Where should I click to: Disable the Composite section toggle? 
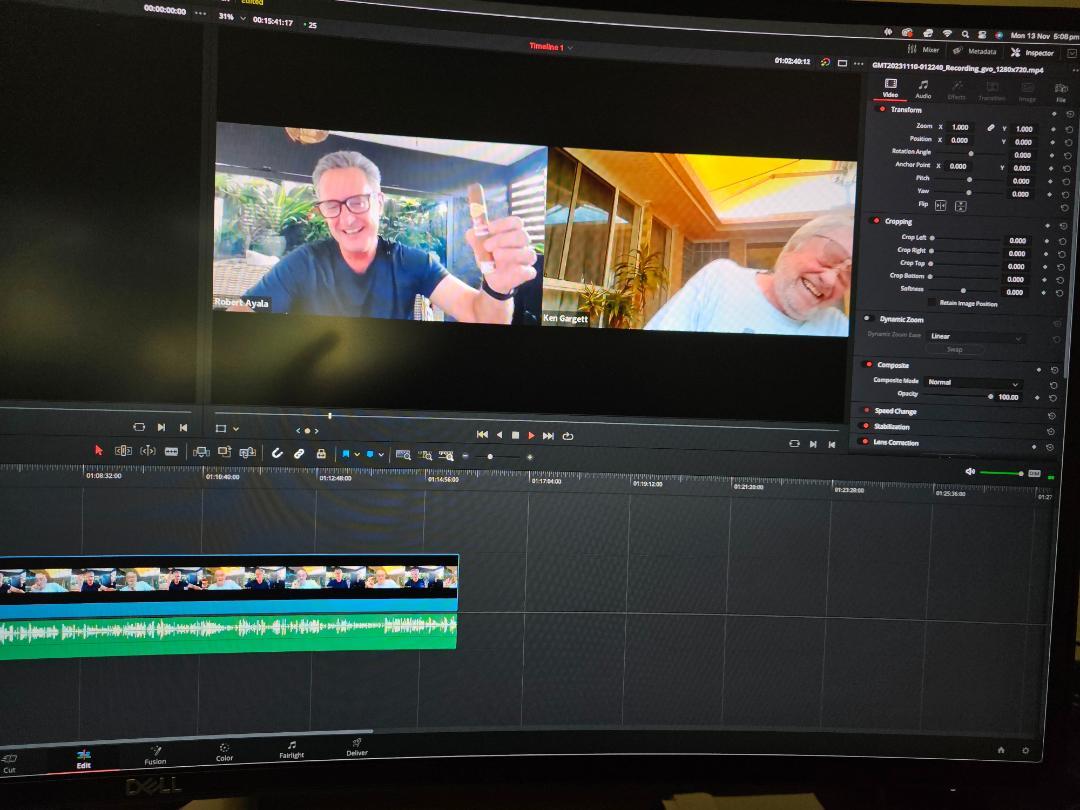pyautogui.click(x=870, y=364)
